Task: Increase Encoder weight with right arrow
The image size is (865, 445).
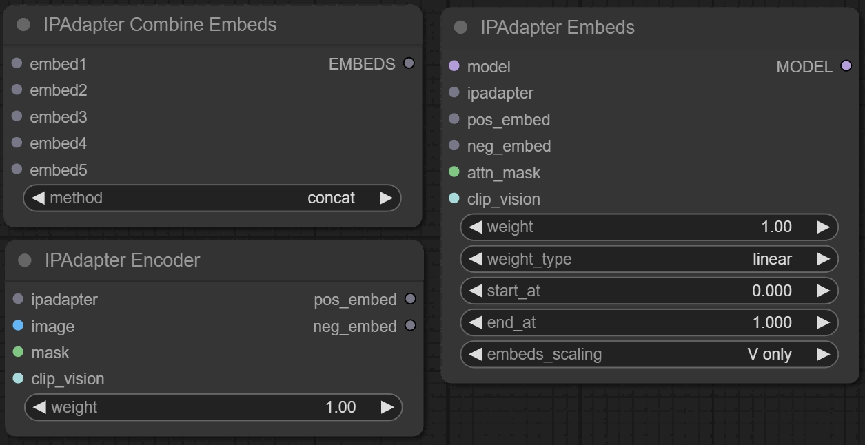Action: tap(387, 408)
